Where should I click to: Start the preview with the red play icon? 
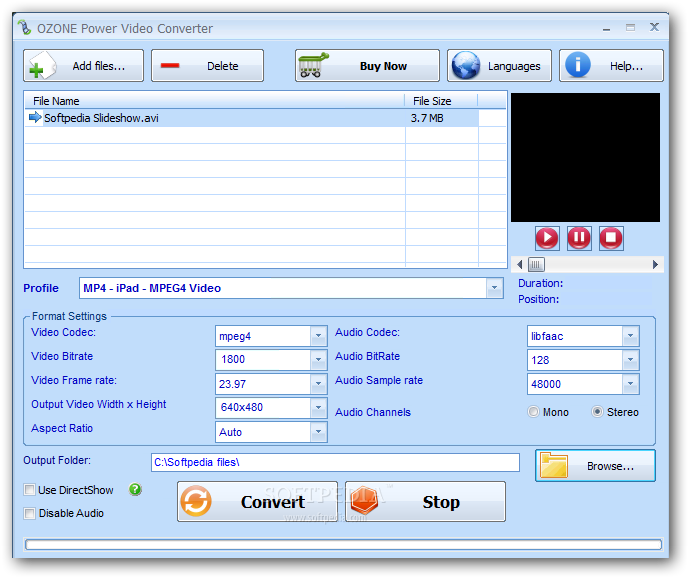(547, 238)
